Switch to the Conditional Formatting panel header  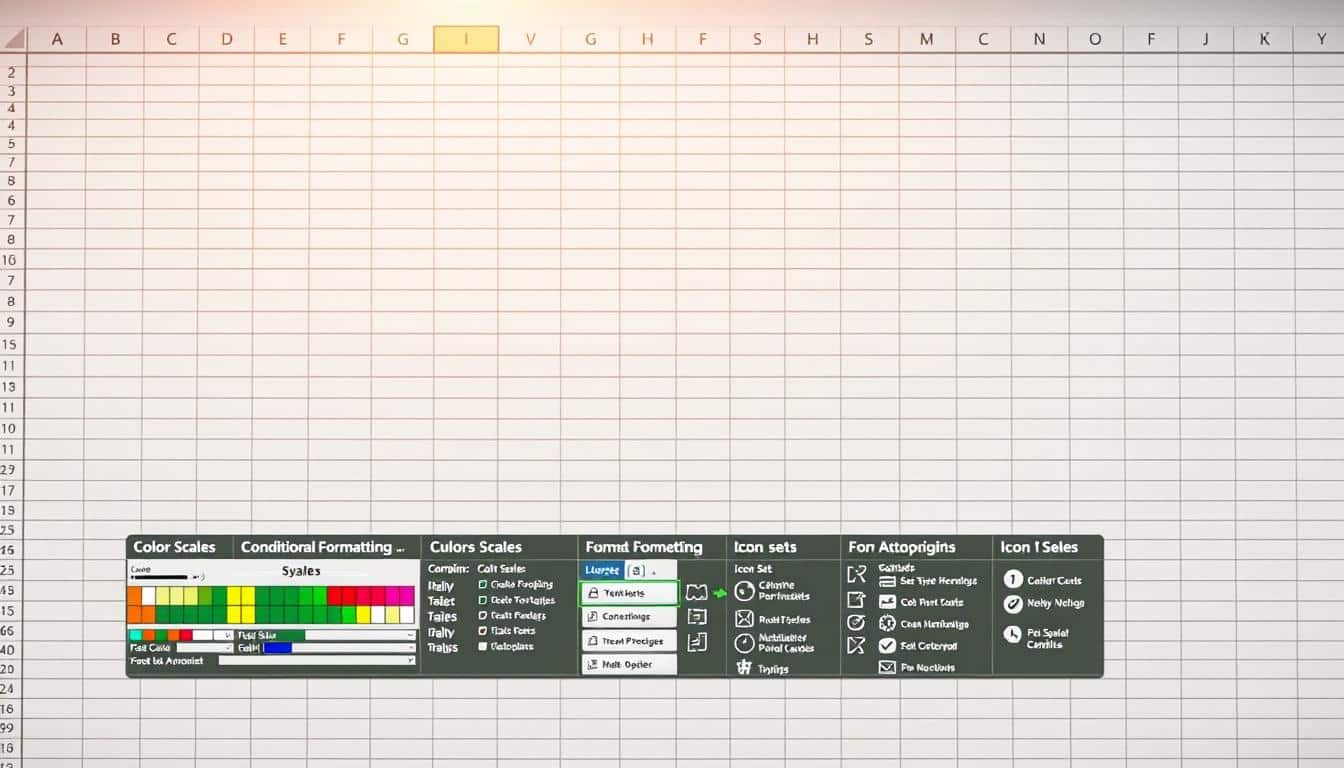click(322, 547)
